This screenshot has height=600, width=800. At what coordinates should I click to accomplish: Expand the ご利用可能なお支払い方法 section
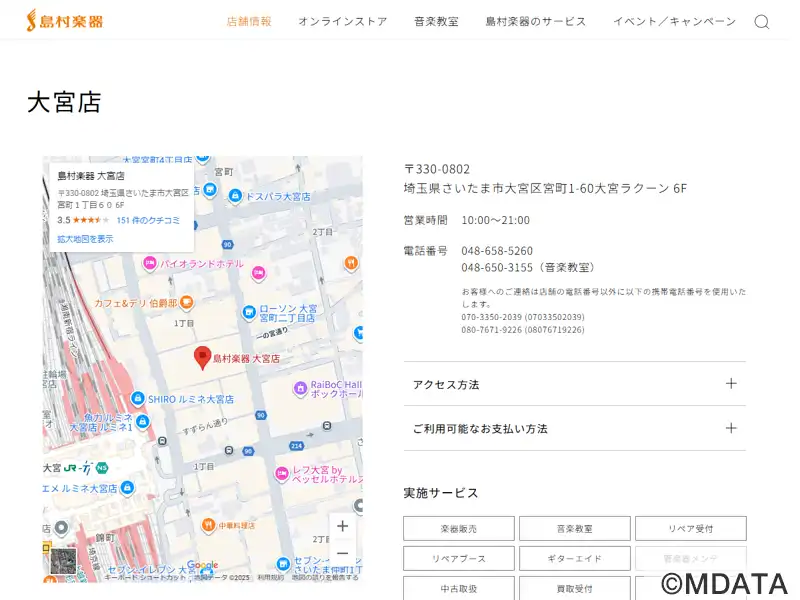click(574, 429)
